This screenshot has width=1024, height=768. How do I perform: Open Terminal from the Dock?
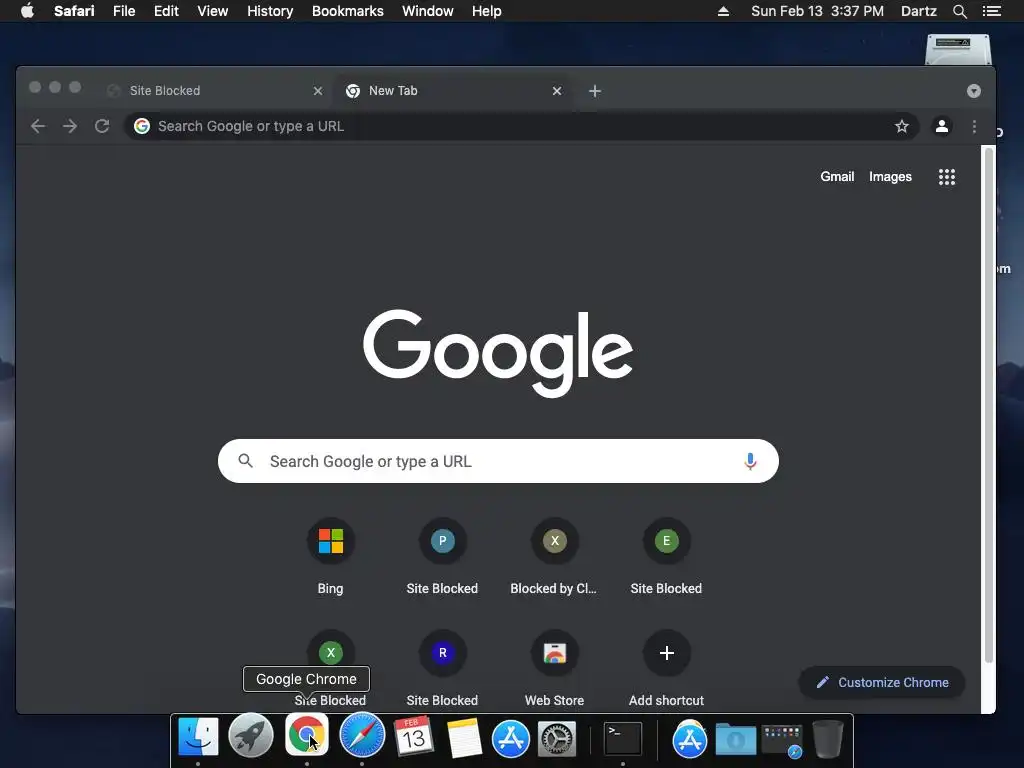pyautogui.click(x=622, y=739)
